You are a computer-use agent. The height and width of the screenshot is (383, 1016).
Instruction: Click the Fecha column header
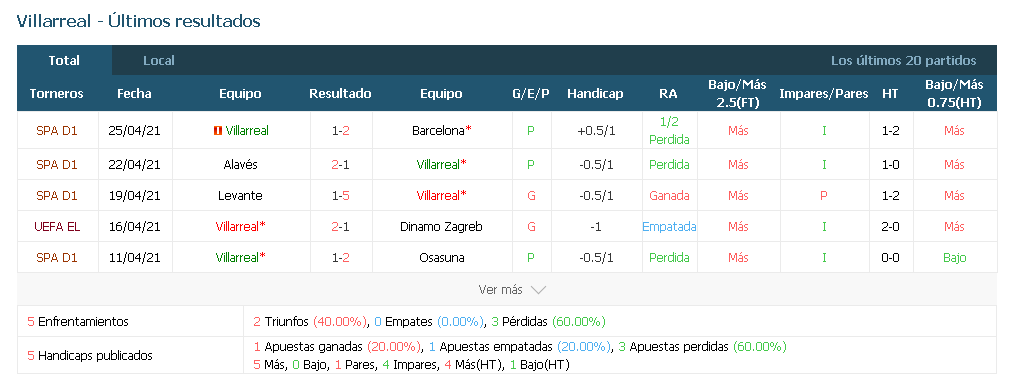(134, 93)
